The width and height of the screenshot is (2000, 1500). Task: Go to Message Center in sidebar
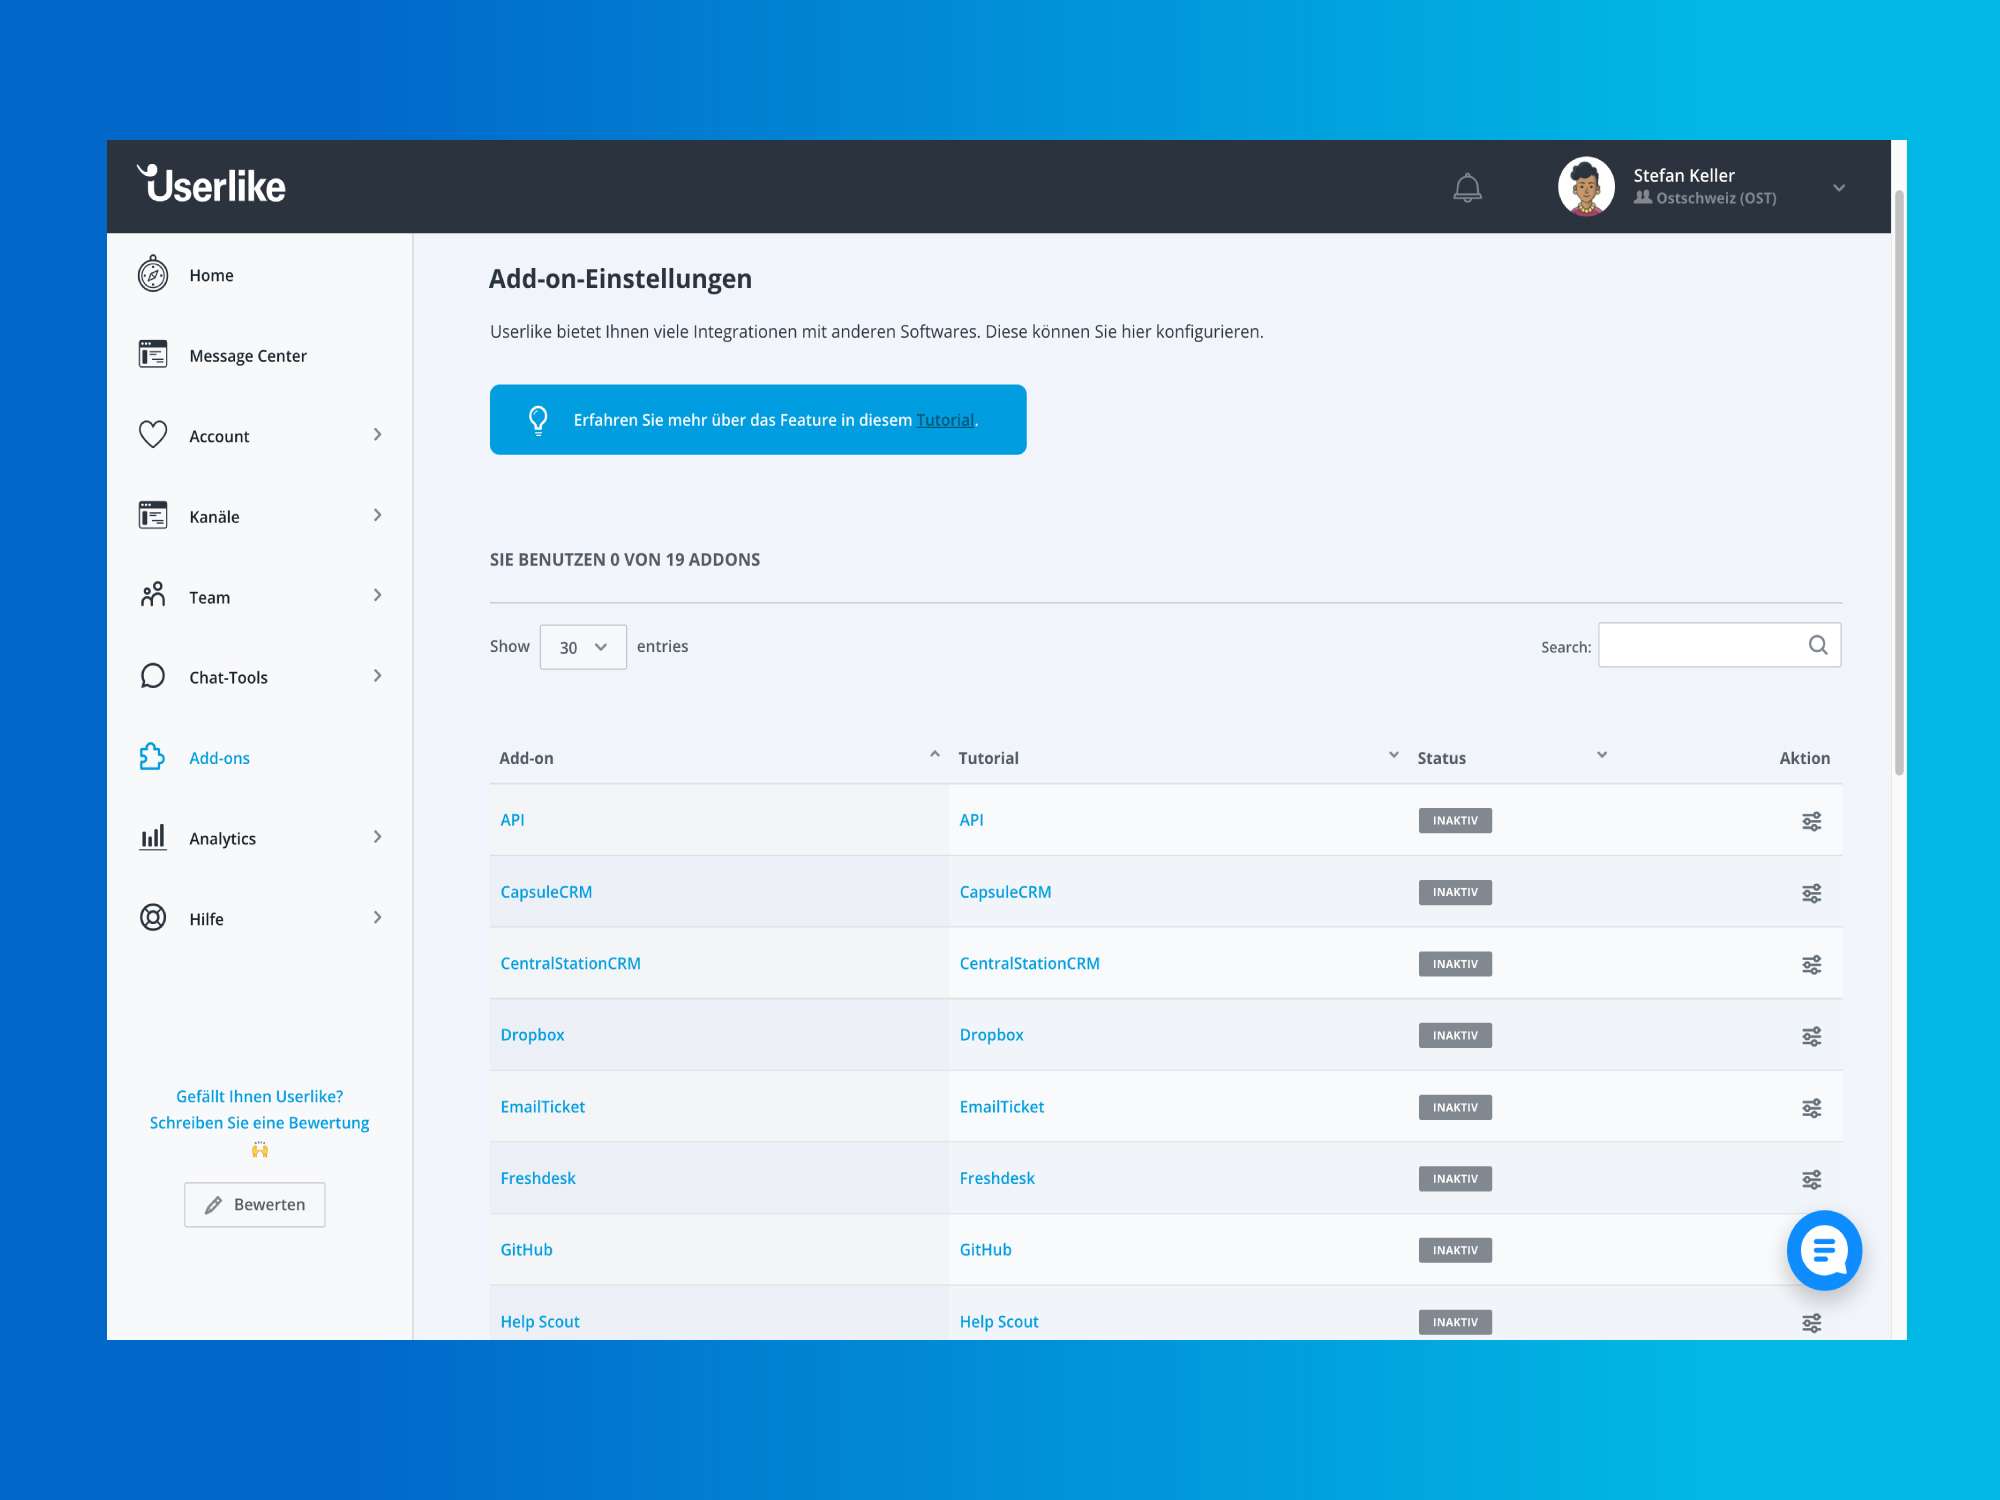coord(247,356)
